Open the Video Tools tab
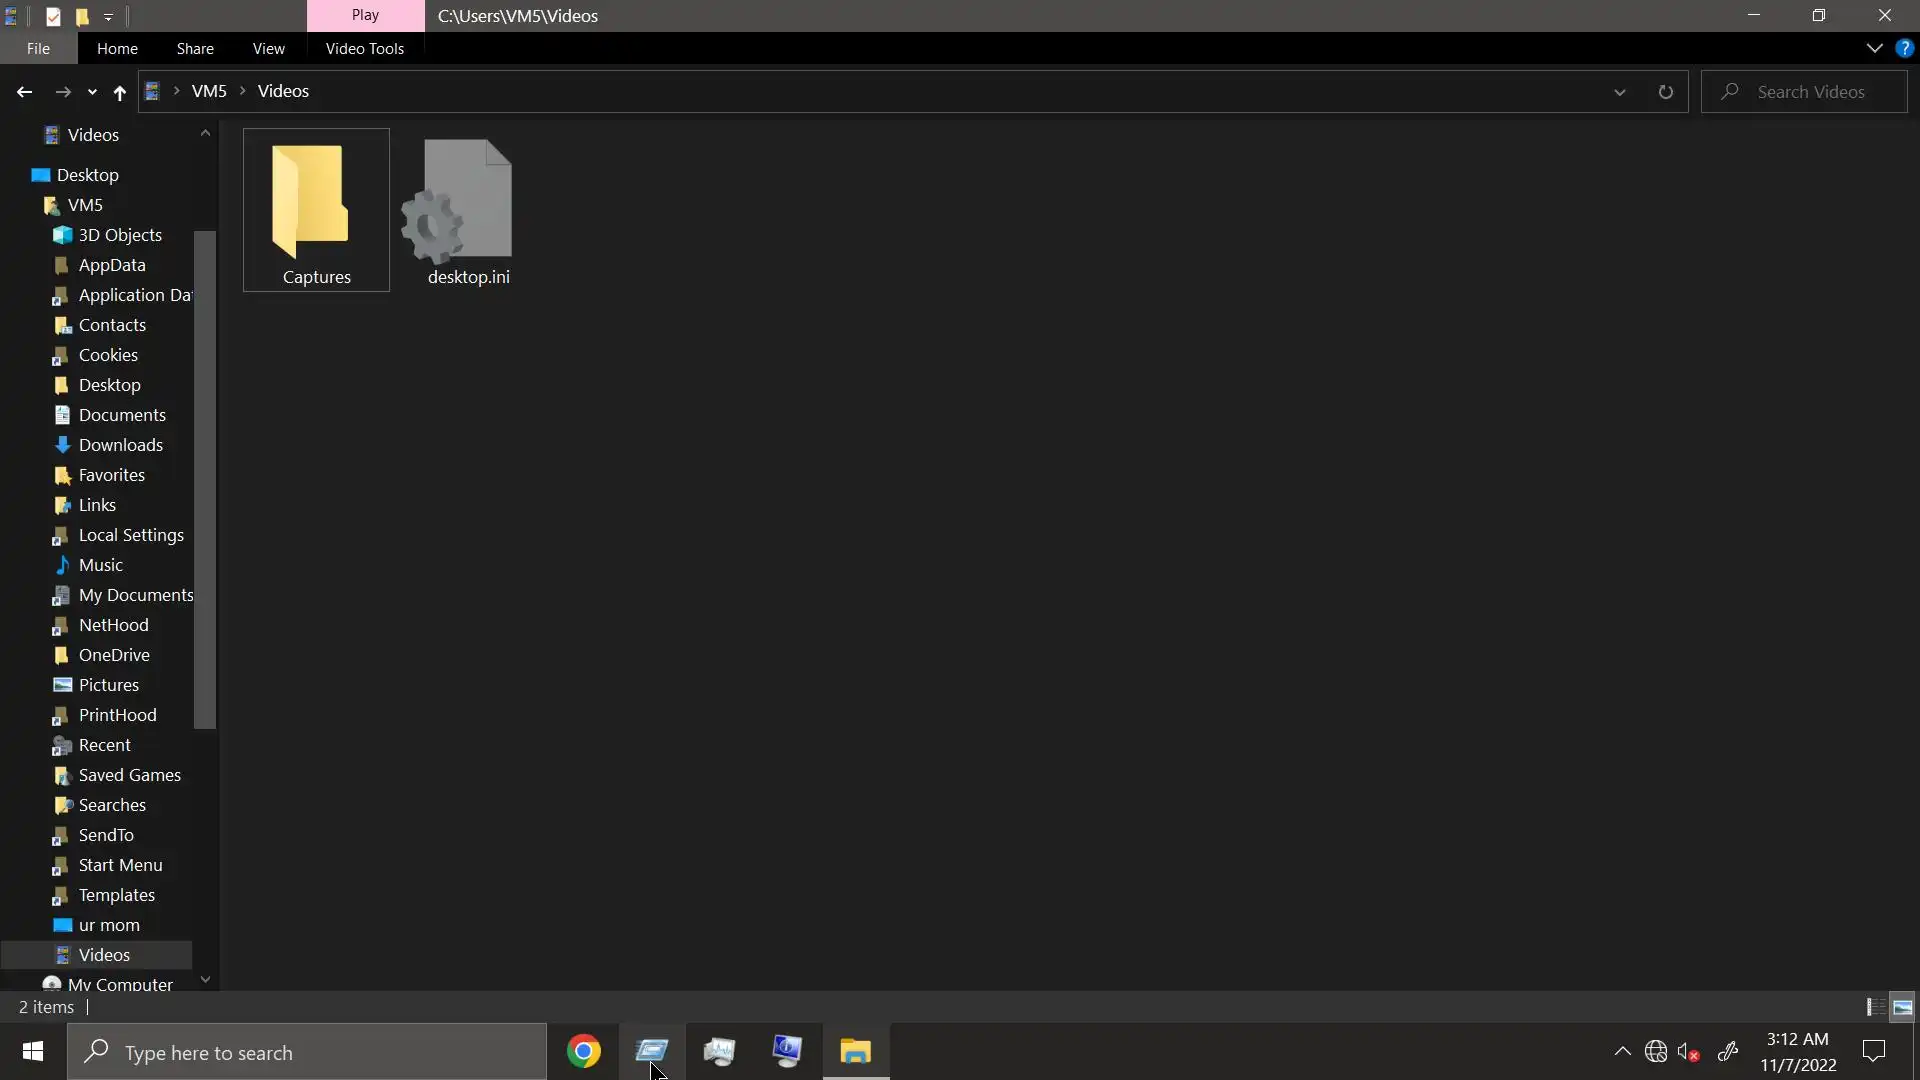Screen dimensions: 1920x1080 click(x=364, y=48)
